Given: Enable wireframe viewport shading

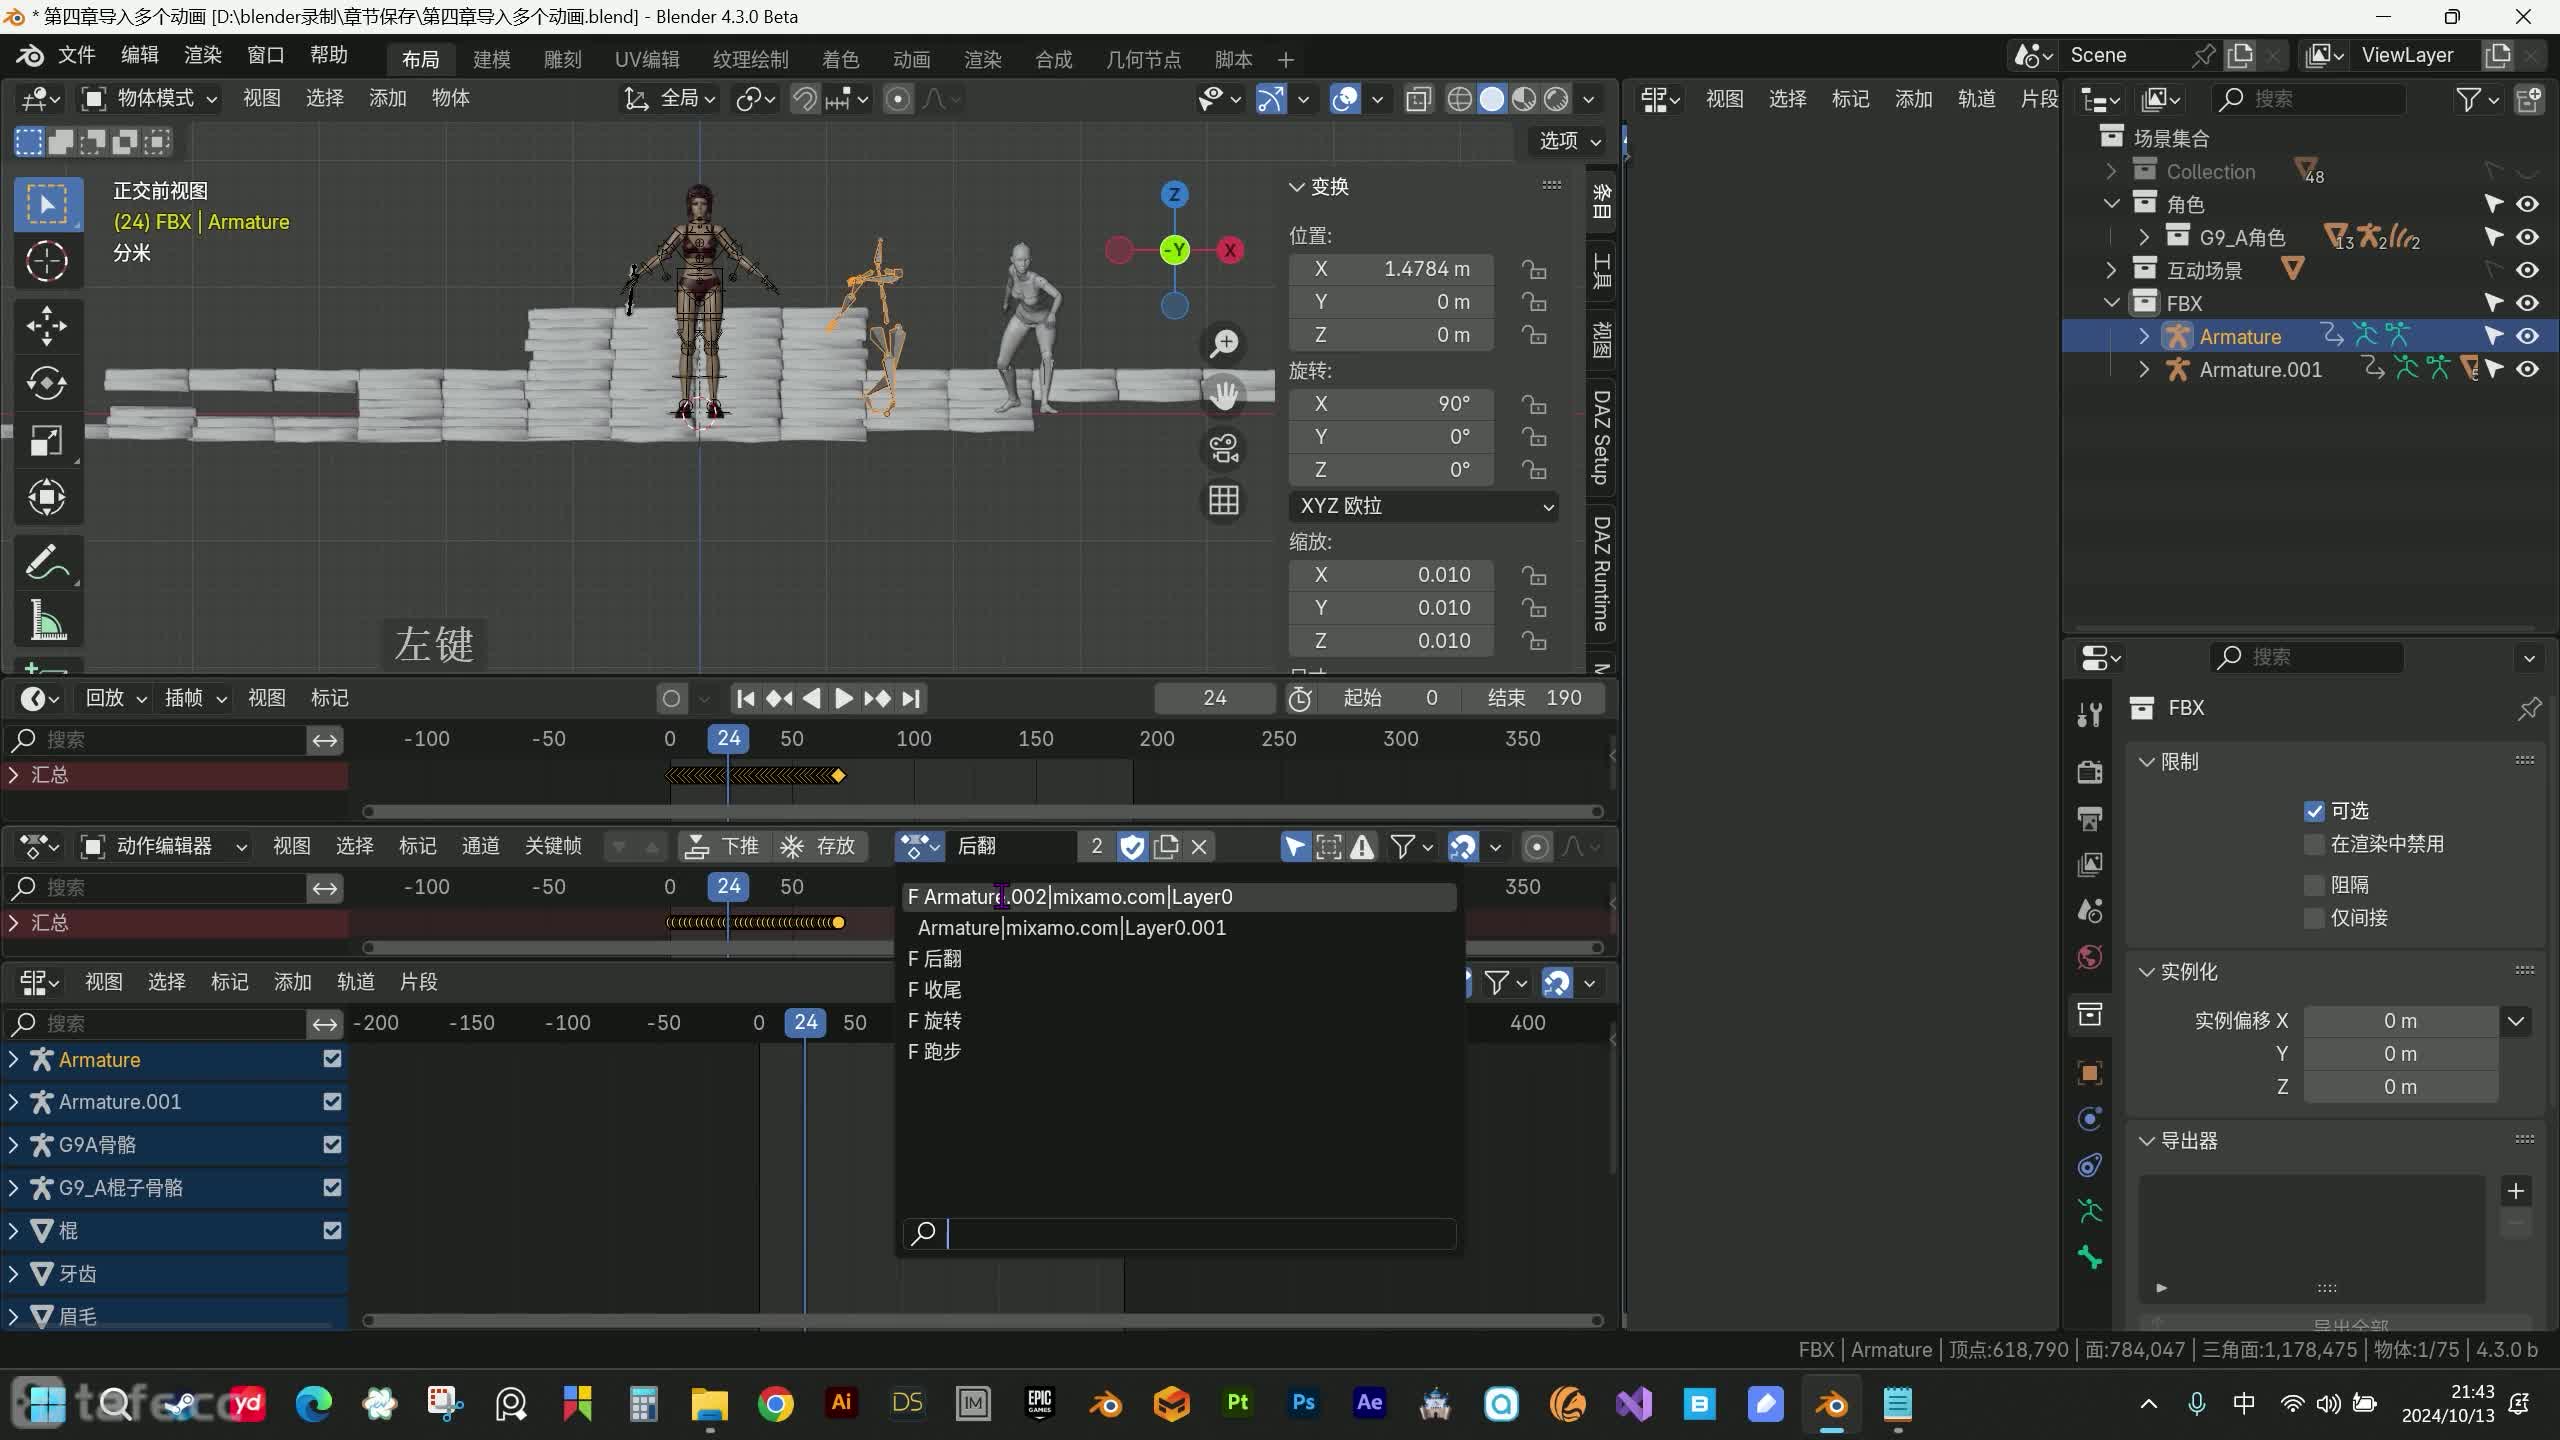Looking at the screenshot, I should click(x=1459, y=99).
